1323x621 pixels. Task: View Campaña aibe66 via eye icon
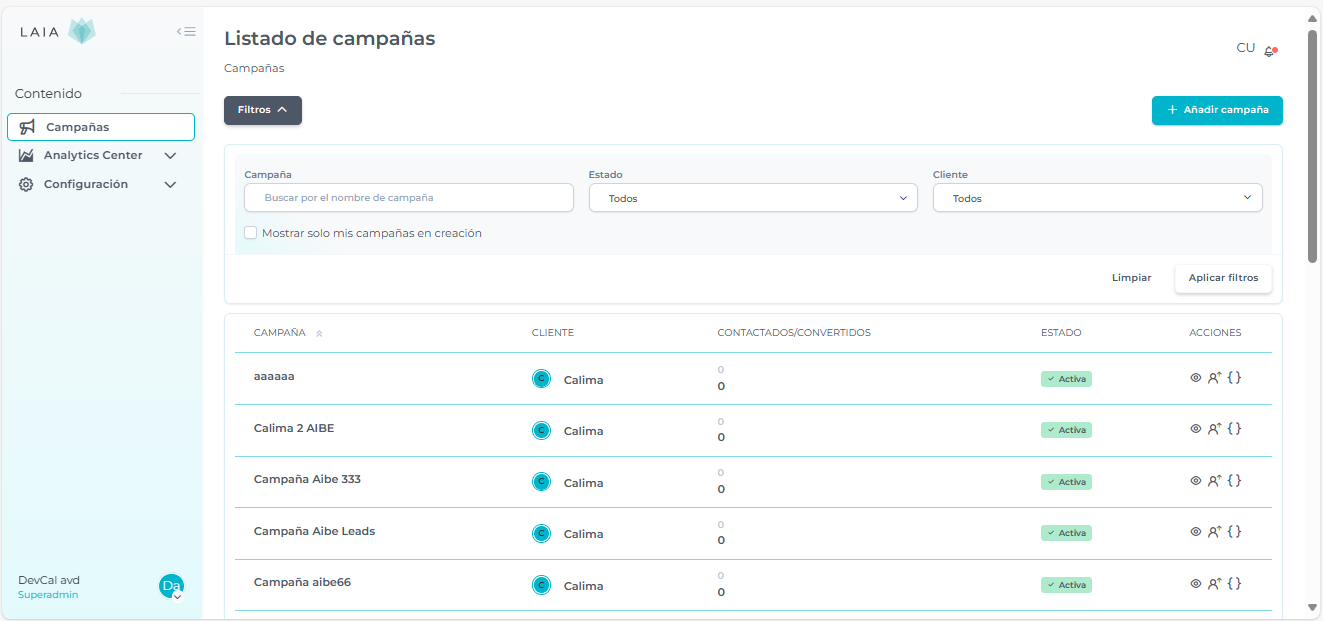[x=1195, y=584]
